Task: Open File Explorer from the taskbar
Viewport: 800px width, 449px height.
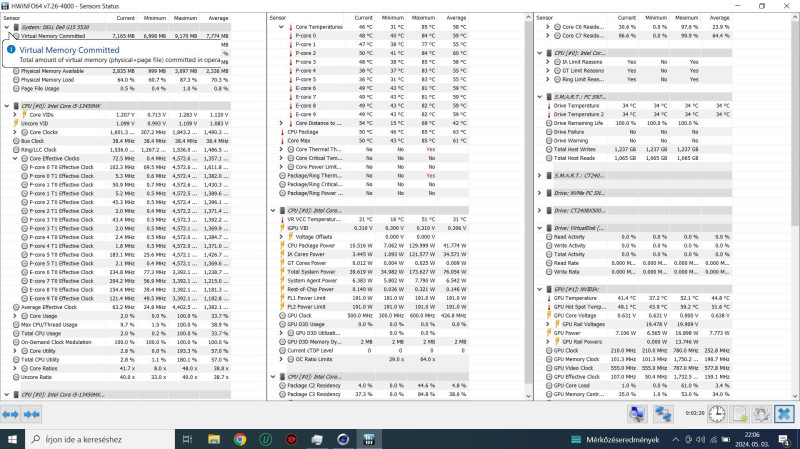Action: point(214,439)
